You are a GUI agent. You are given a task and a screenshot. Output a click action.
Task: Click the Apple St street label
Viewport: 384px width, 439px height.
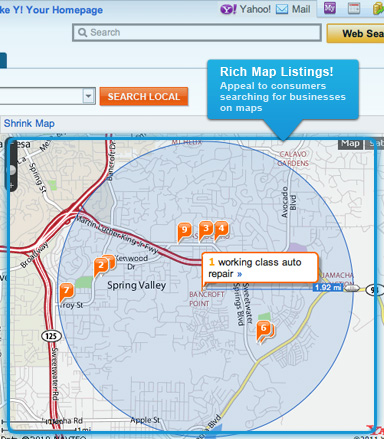[x=145, y=420]
